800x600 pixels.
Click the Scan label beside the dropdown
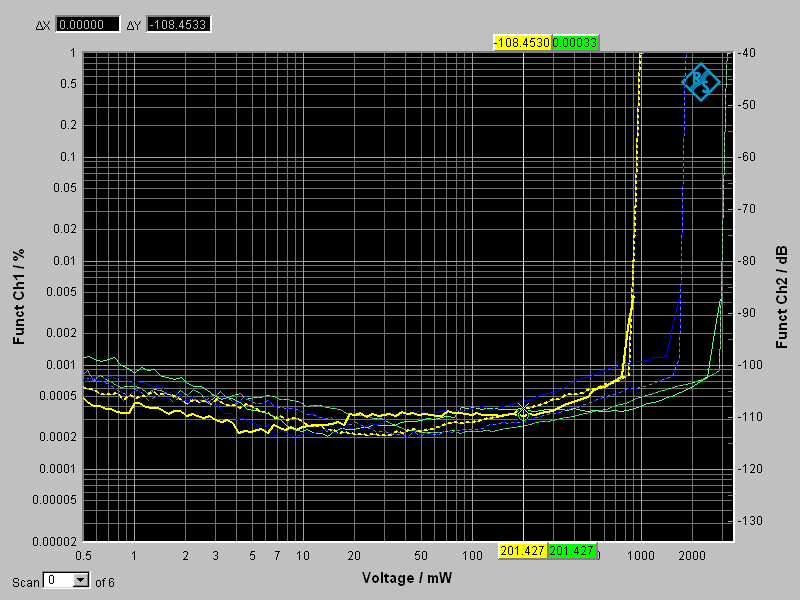coord(26,581)
